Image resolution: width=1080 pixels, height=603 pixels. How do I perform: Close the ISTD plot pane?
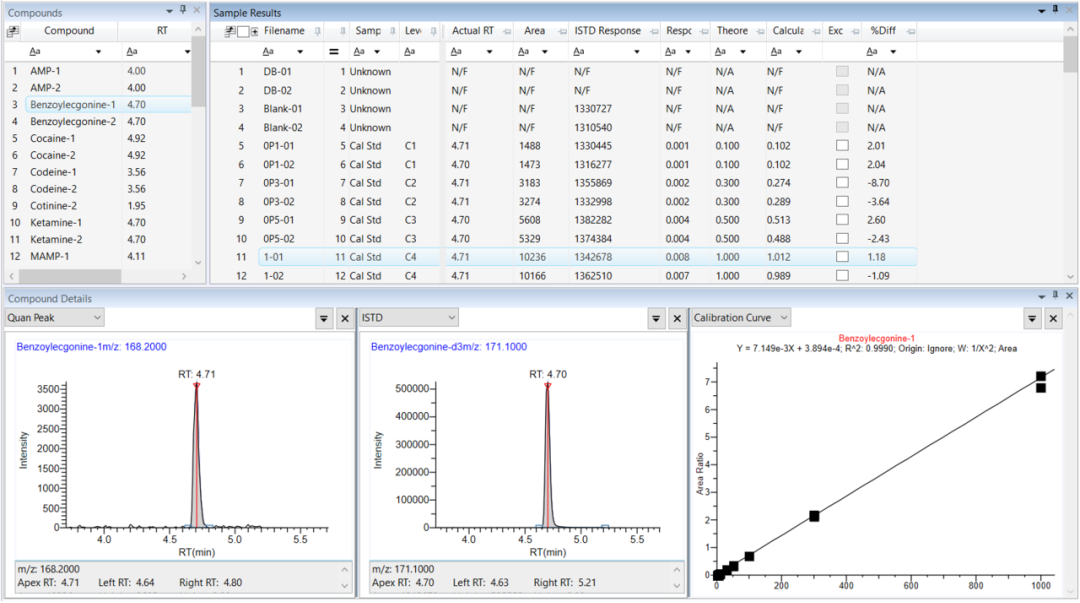coord(677,318)
